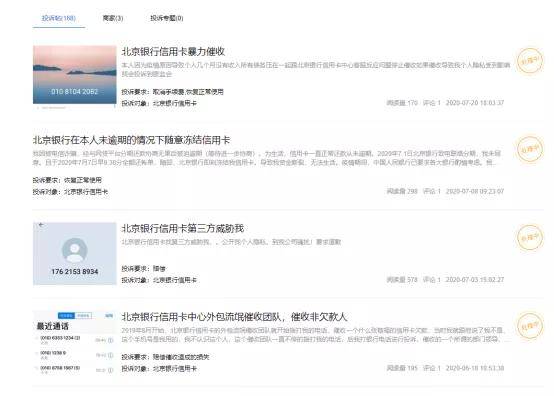Click 投诉要求: 赔偿催收造成的损失 text
The height and width of the screenshot is (396, 554).
point(165,357)
